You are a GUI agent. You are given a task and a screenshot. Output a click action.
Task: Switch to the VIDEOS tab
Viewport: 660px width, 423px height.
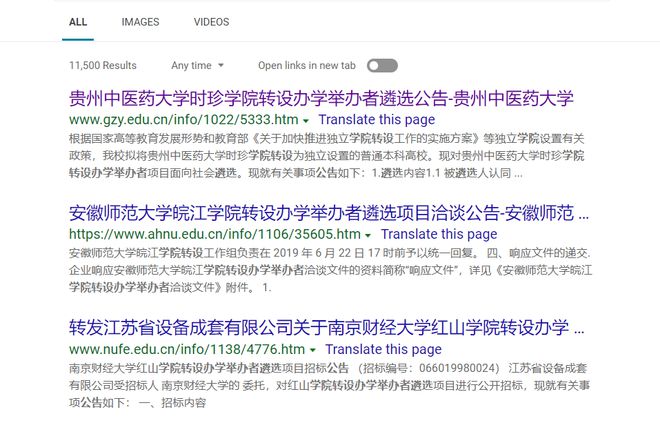tap(211, 21)
